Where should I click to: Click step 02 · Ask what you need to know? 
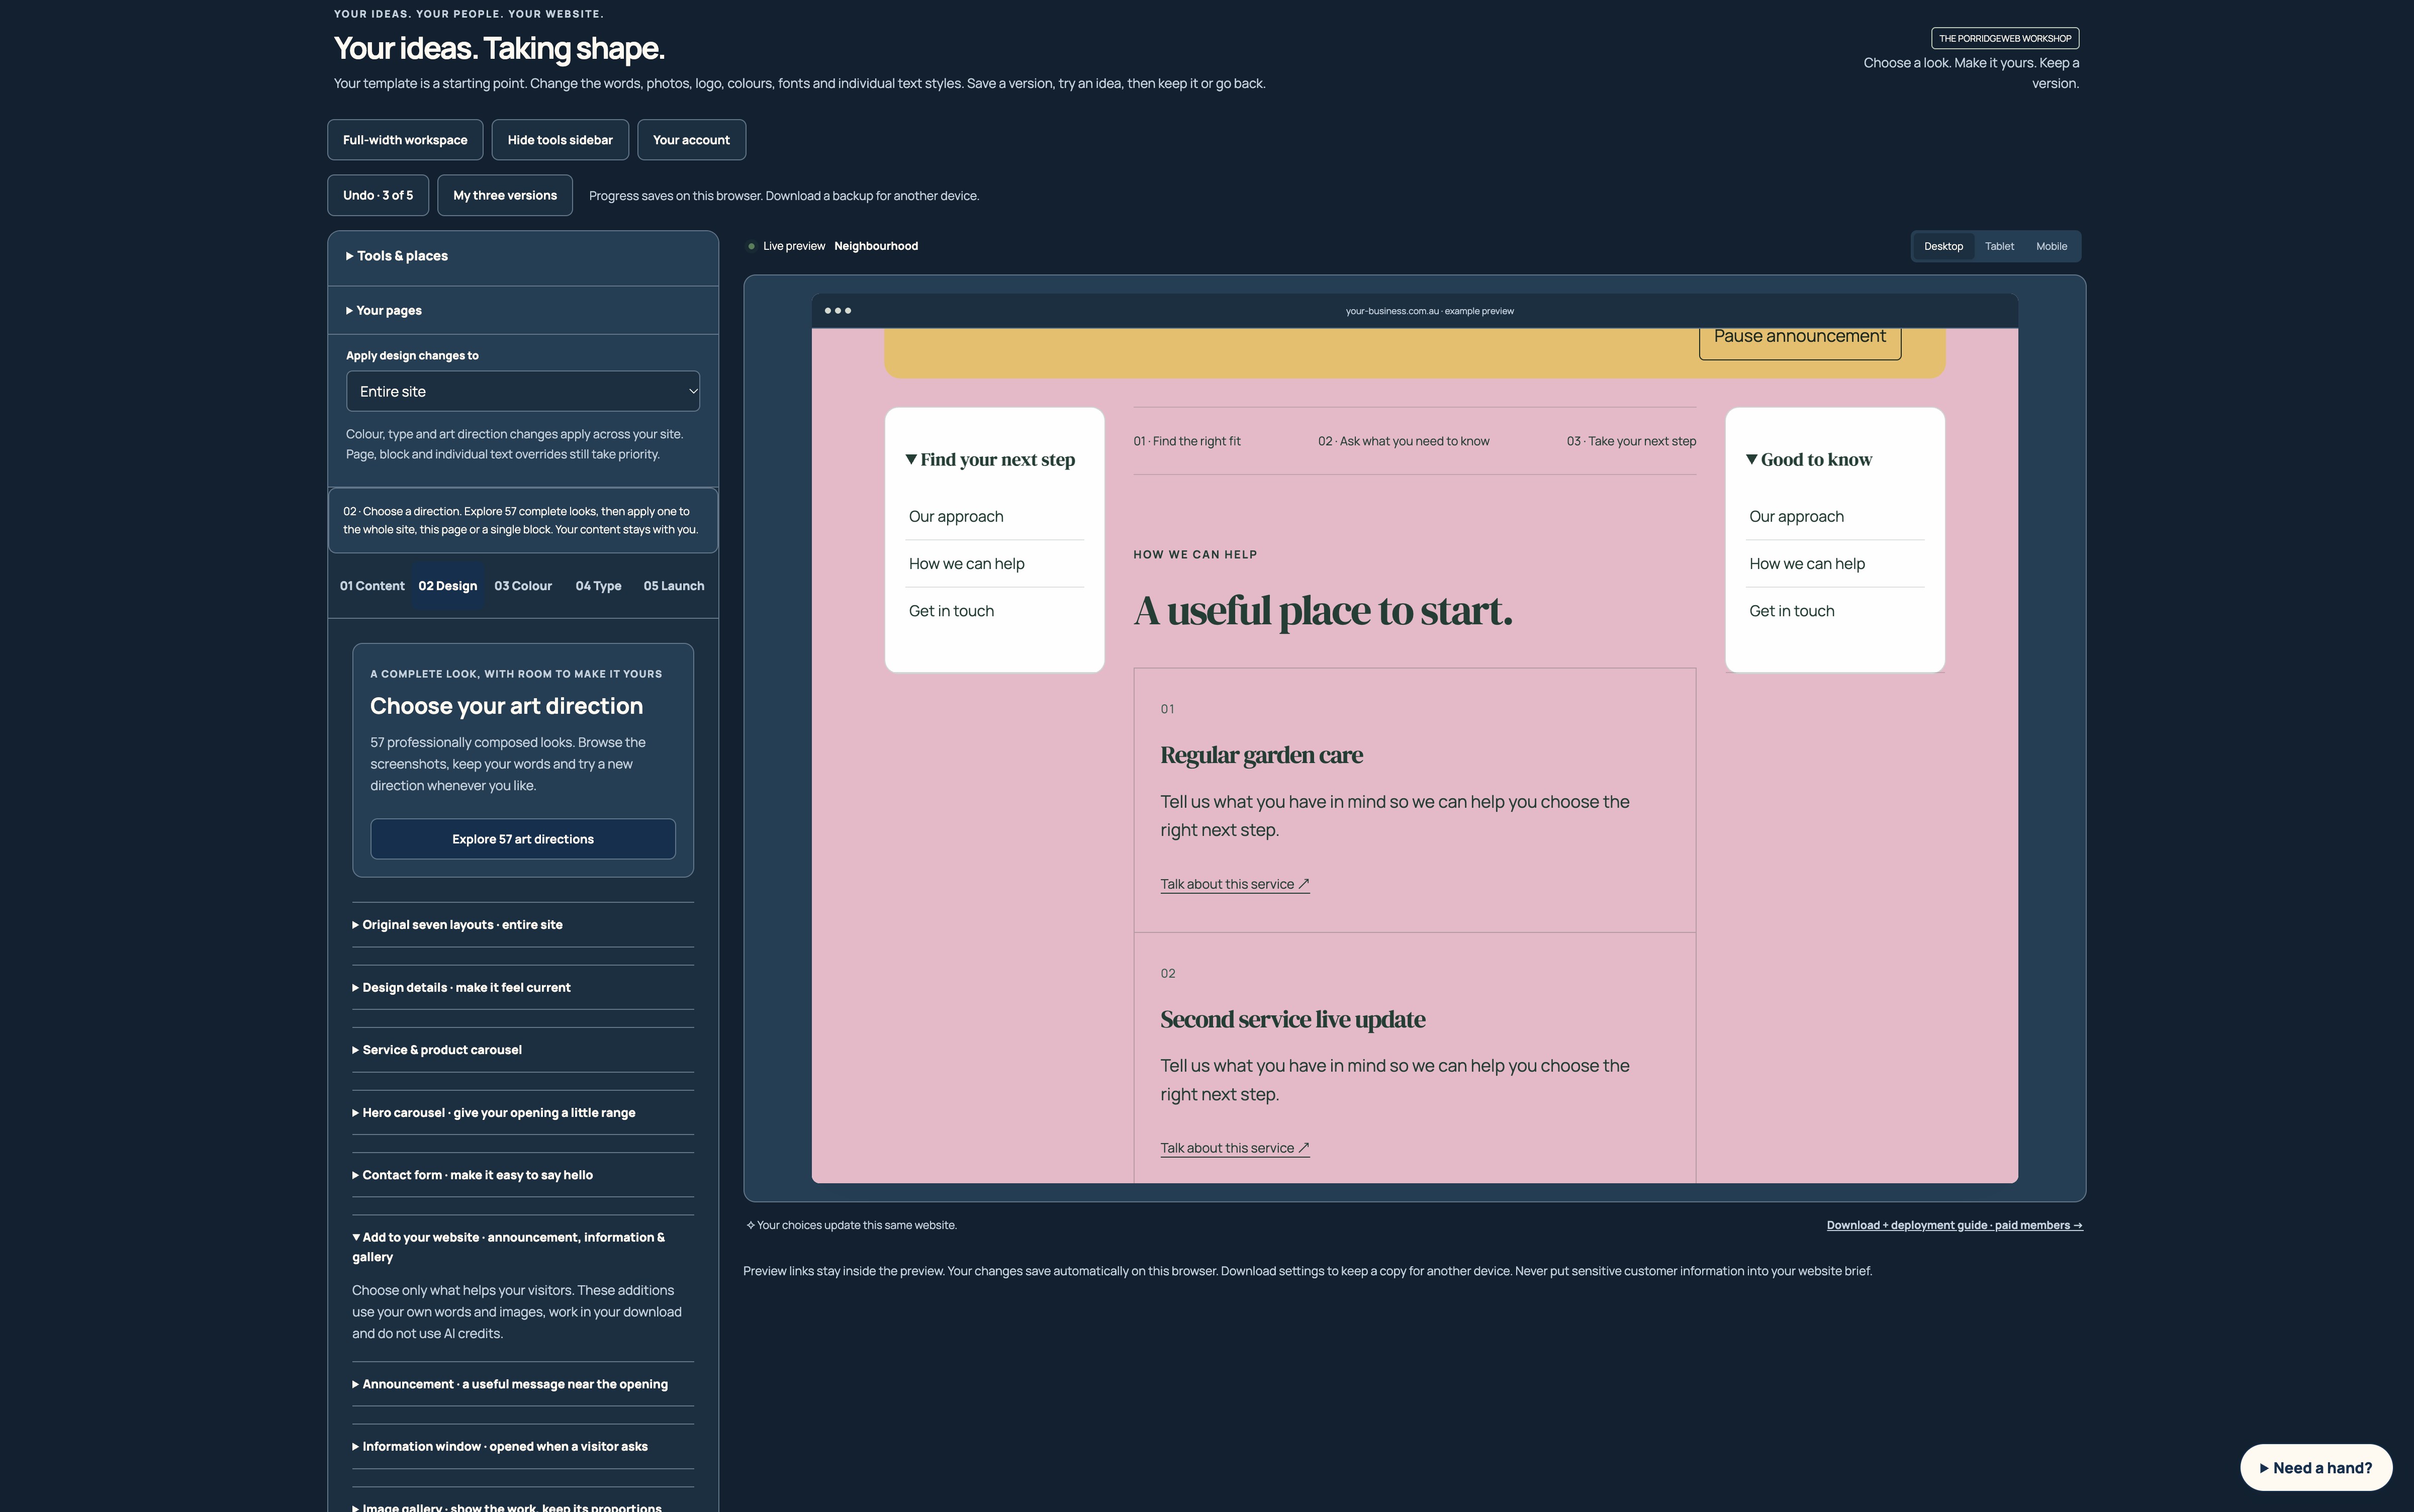tap(1403, 441)
